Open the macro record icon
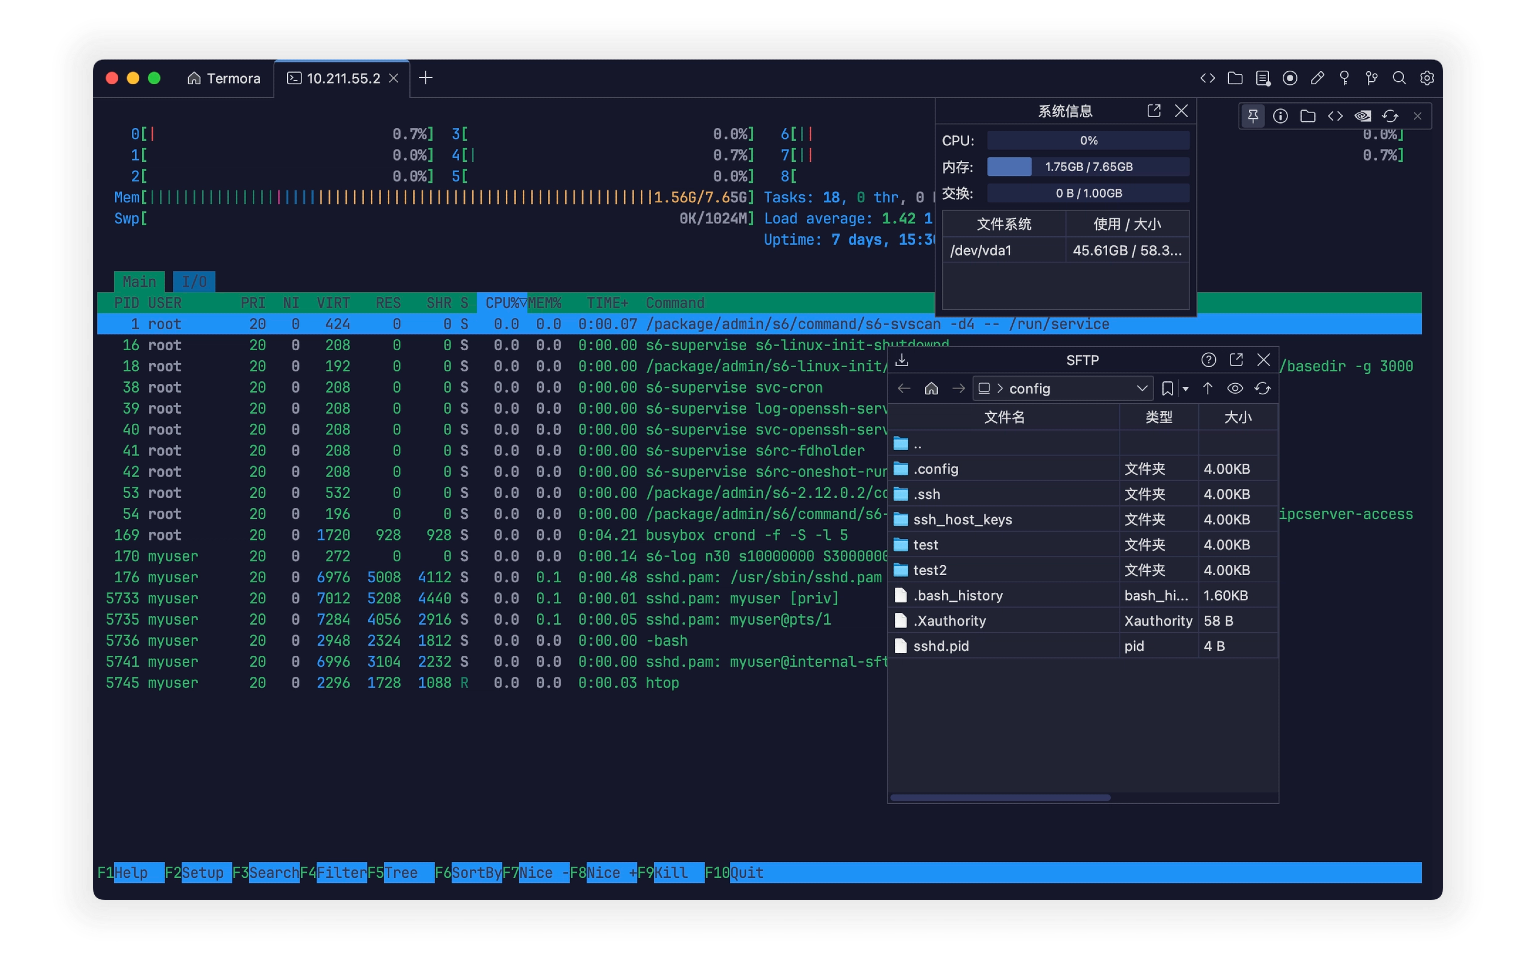This screenshot has width=1536, height=960. pos(1289,78)
